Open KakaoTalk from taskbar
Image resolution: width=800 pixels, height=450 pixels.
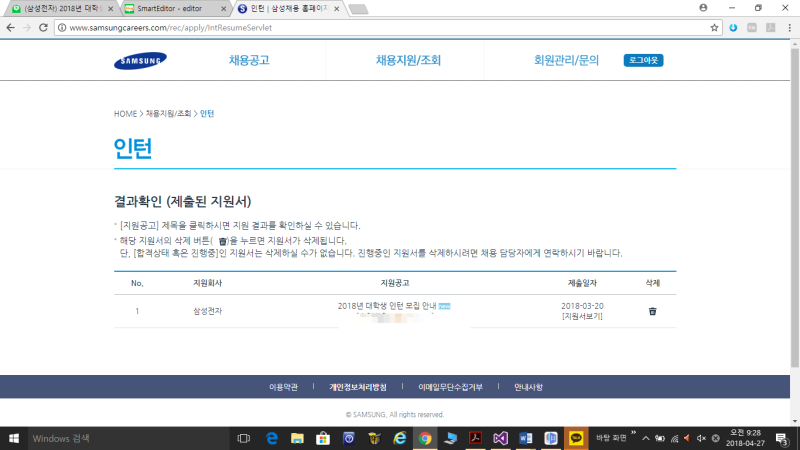(x=576, y=438)
